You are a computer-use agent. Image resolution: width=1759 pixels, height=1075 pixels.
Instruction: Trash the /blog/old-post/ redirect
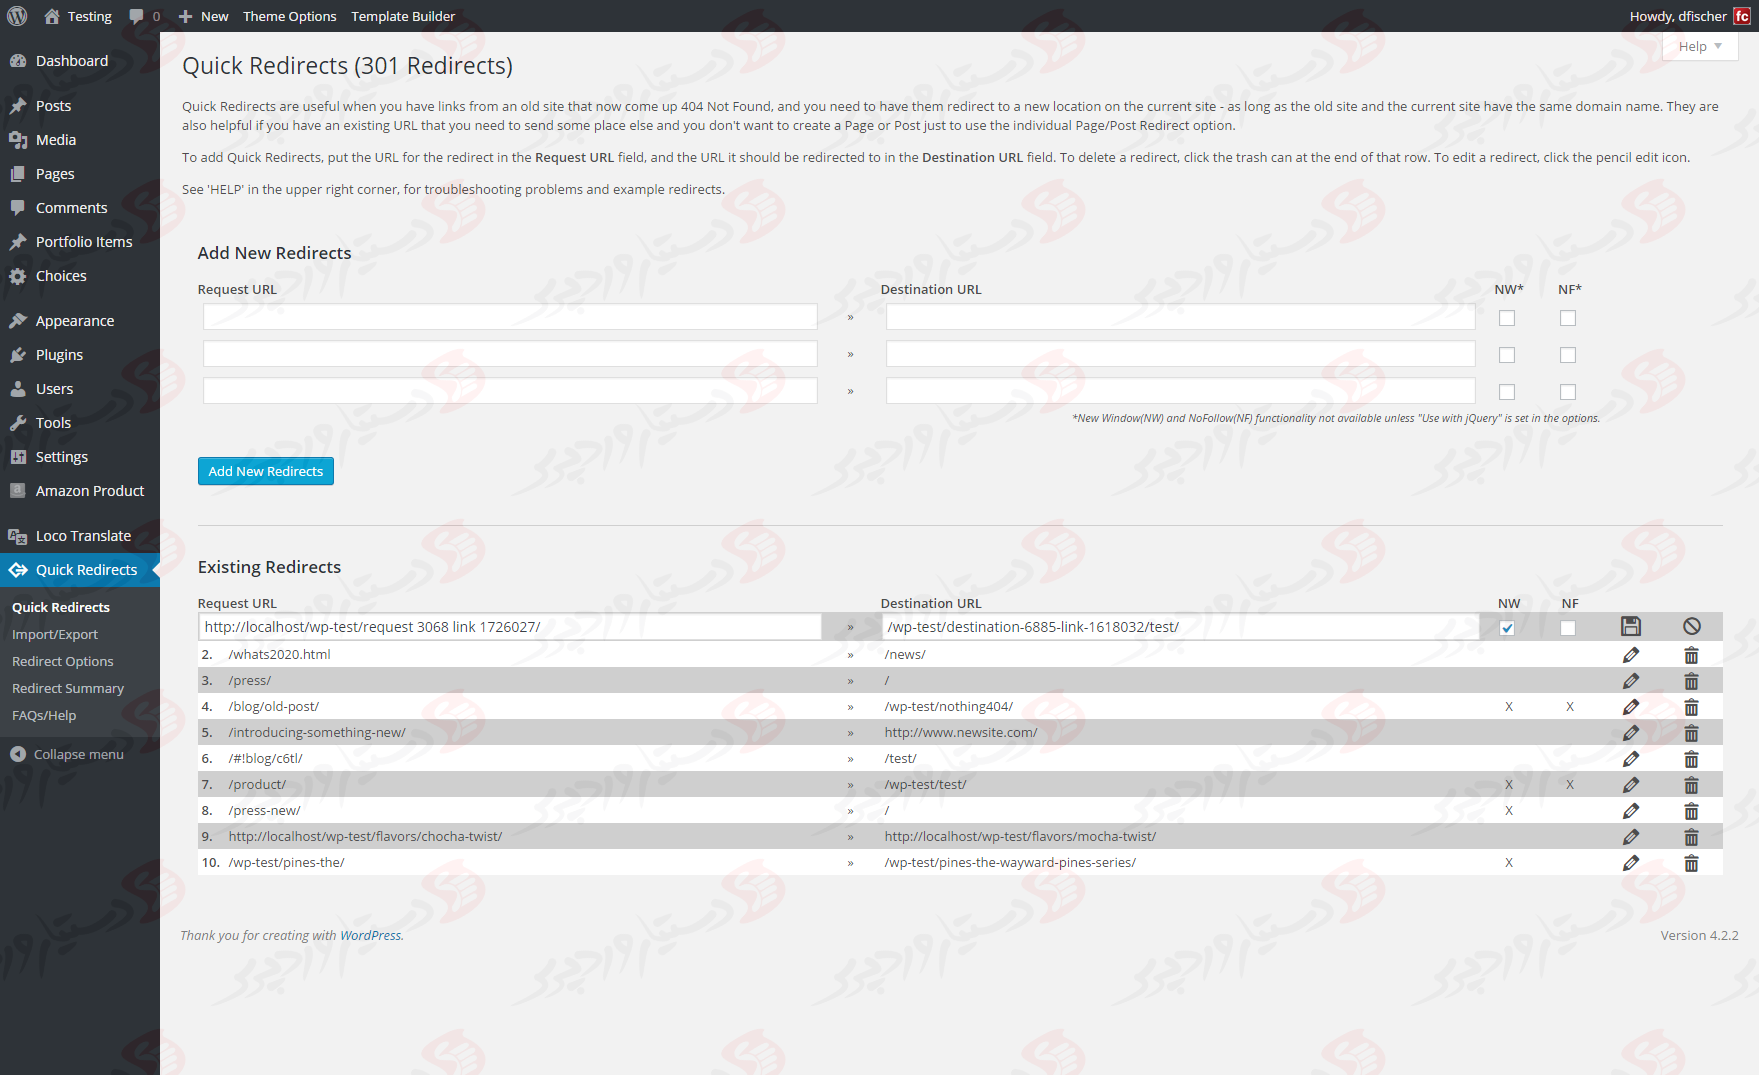[1692, 706]
